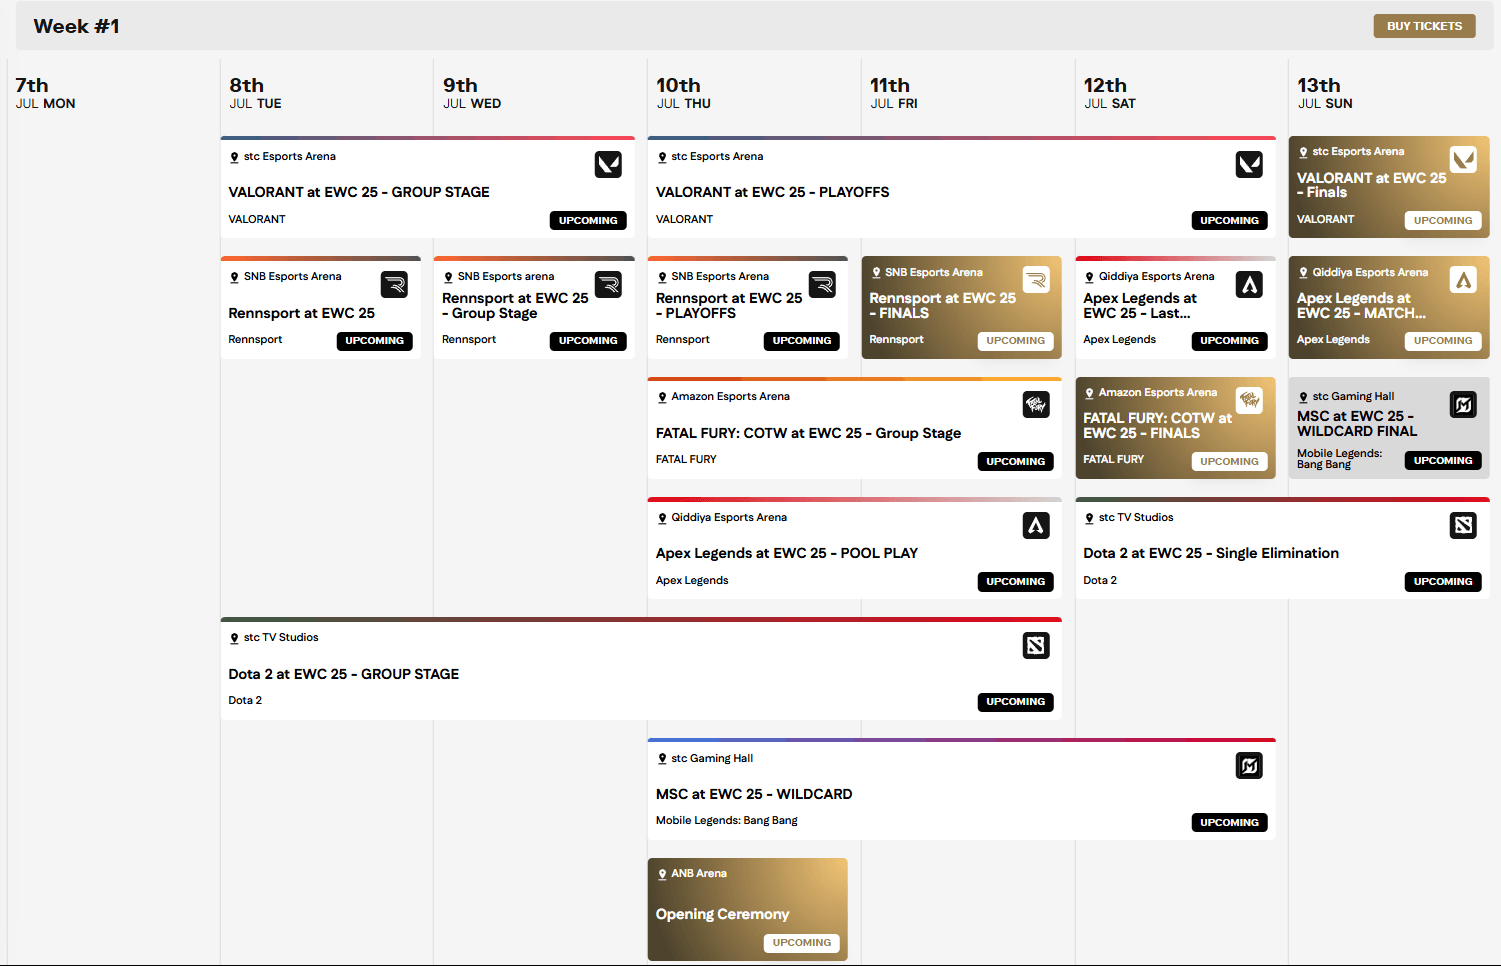
Task: Open Dota 2 at EWC 25 - GROUP STAGE title
Action: 344,674
